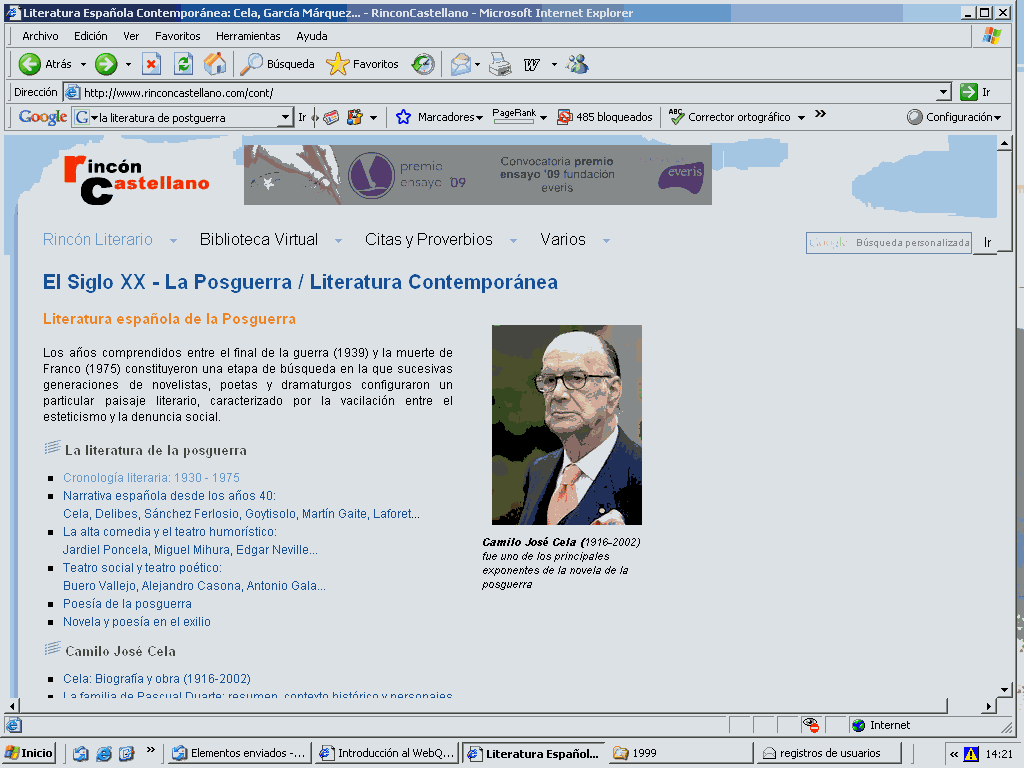Open Narrativa española desde los años 40 link
The width and height of the screenshot is (1024, 768).
(169, 496)
